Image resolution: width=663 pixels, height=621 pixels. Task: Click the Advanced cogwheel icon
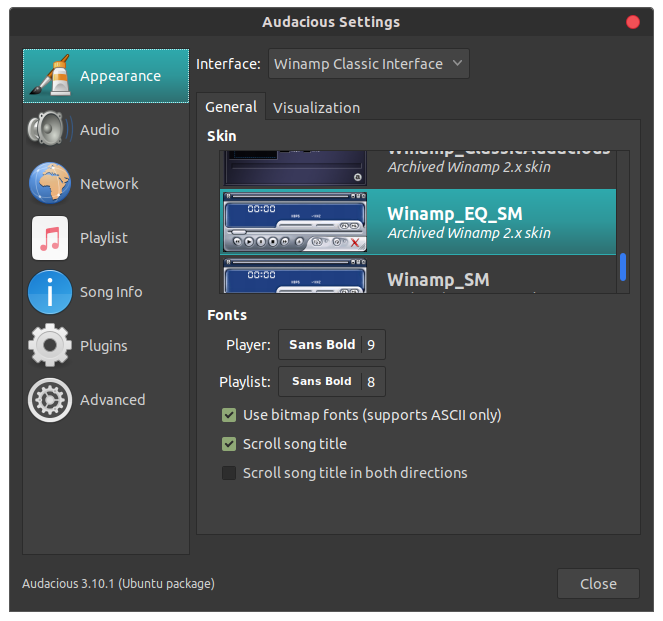click(50, 399)
